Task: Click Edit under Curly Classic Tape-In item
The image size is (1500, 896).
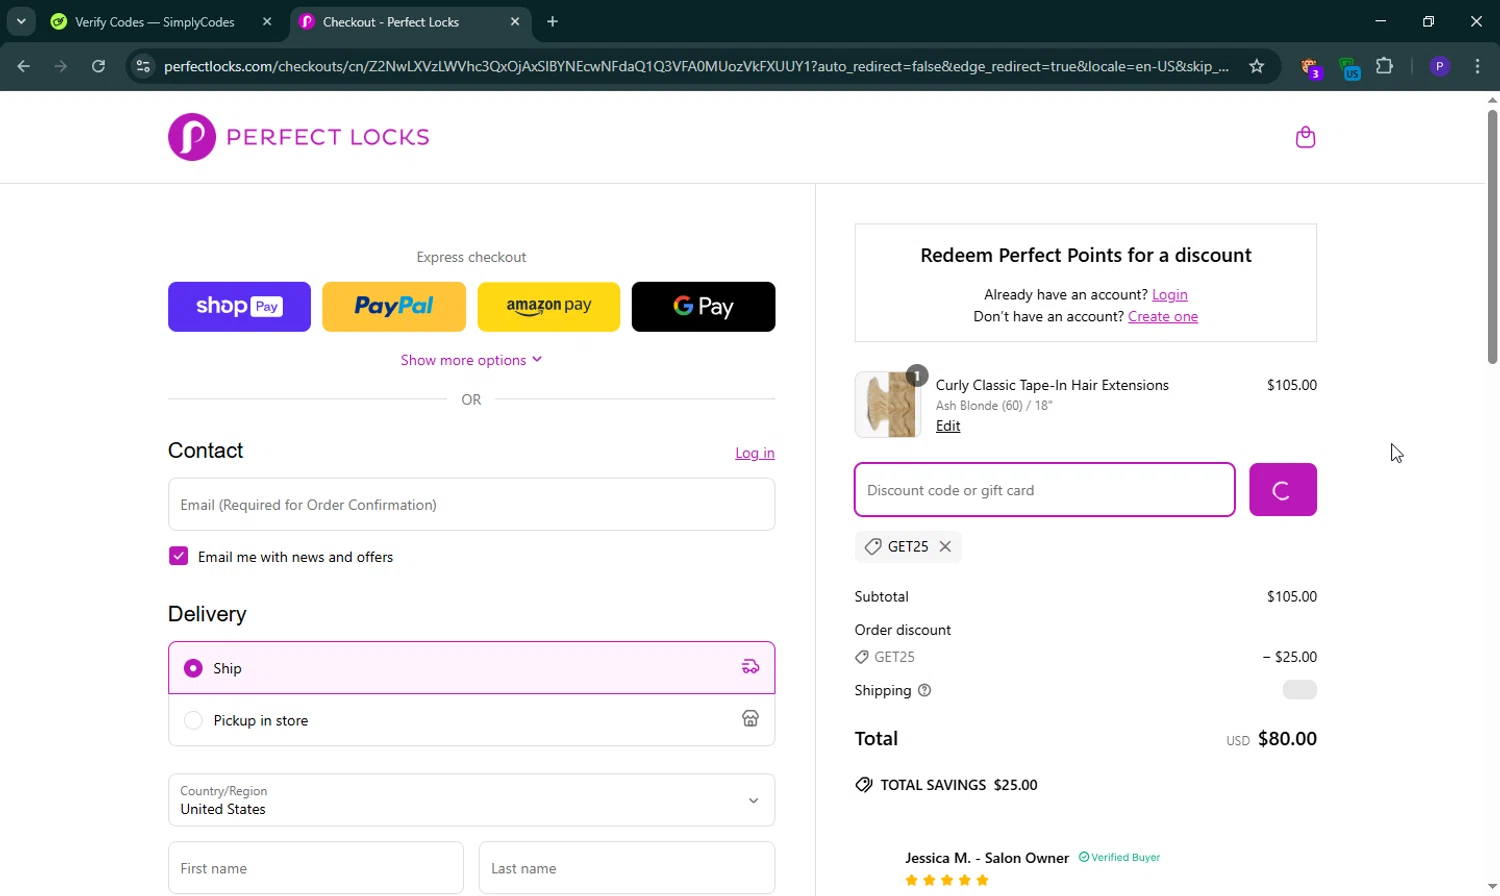Action: (x=948, y=426)
